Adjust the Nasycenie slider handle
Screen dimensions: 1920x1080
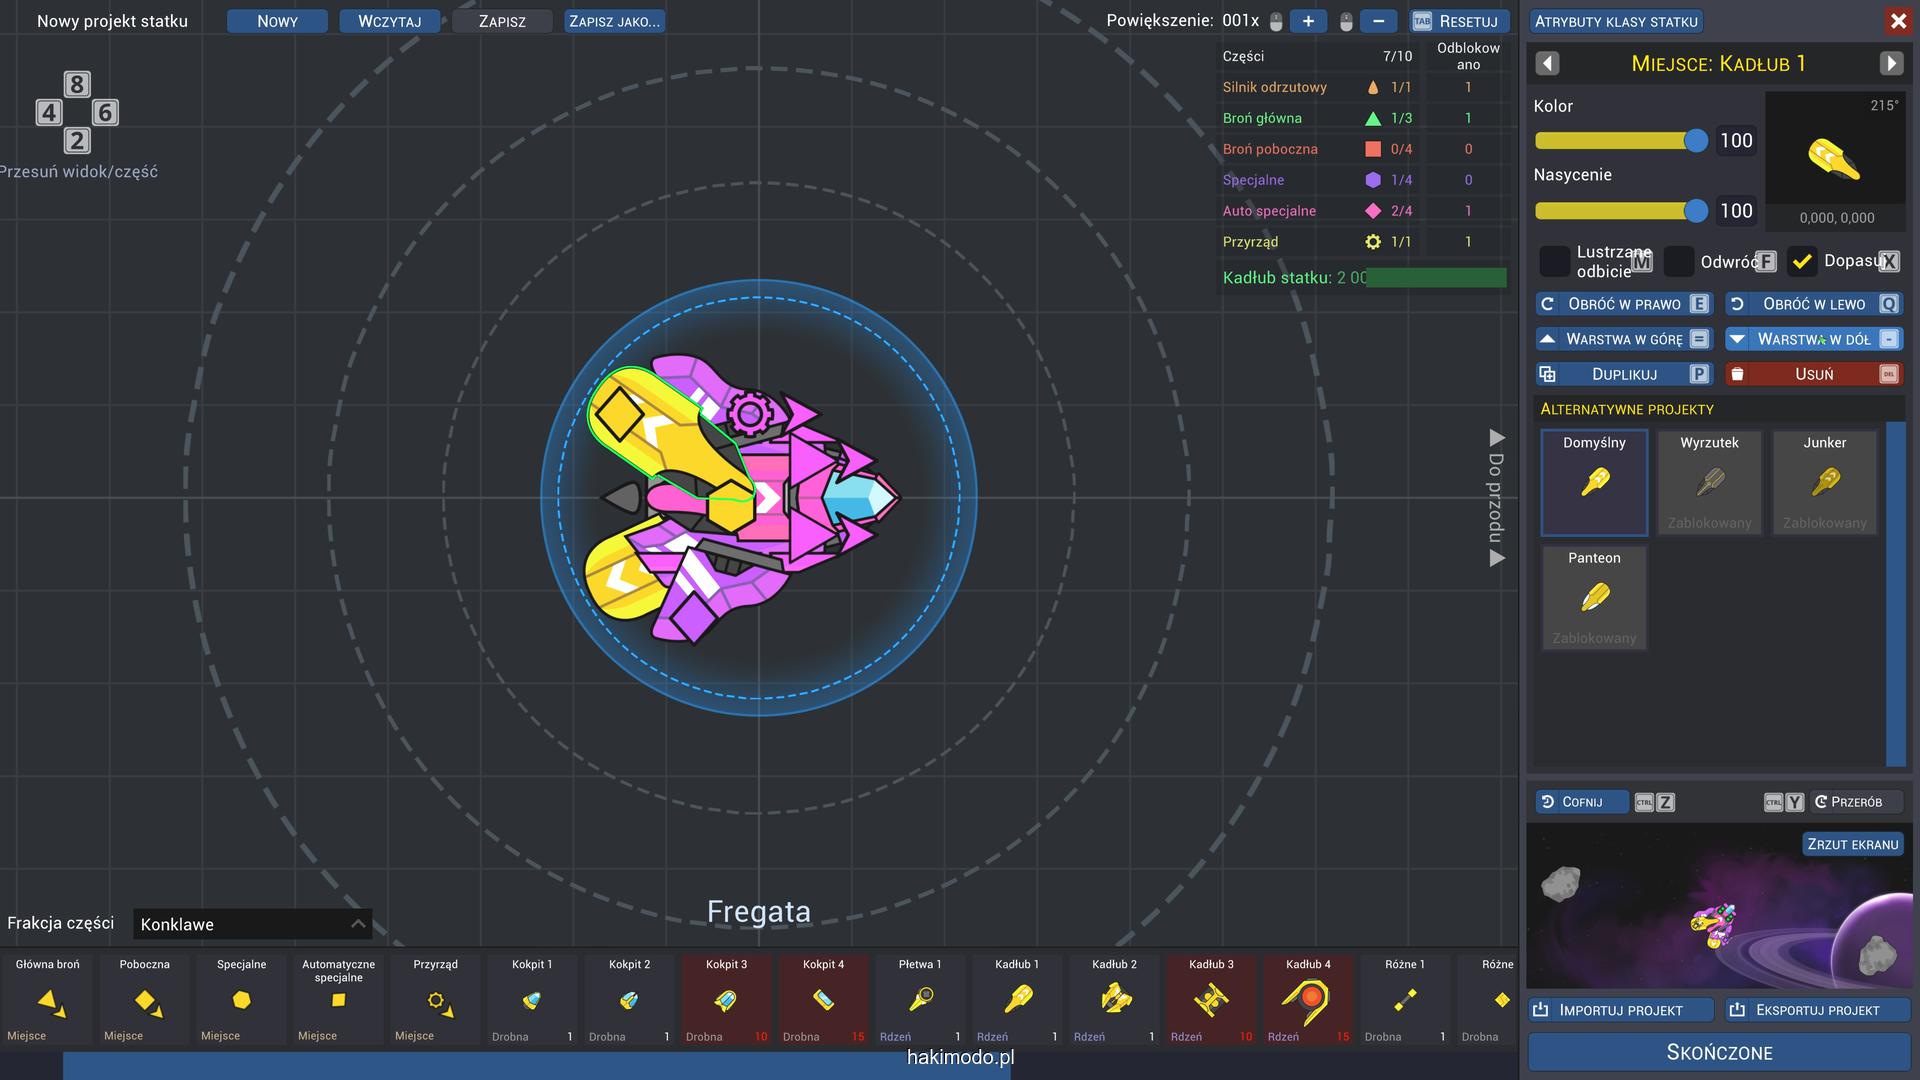(1695, 211)
